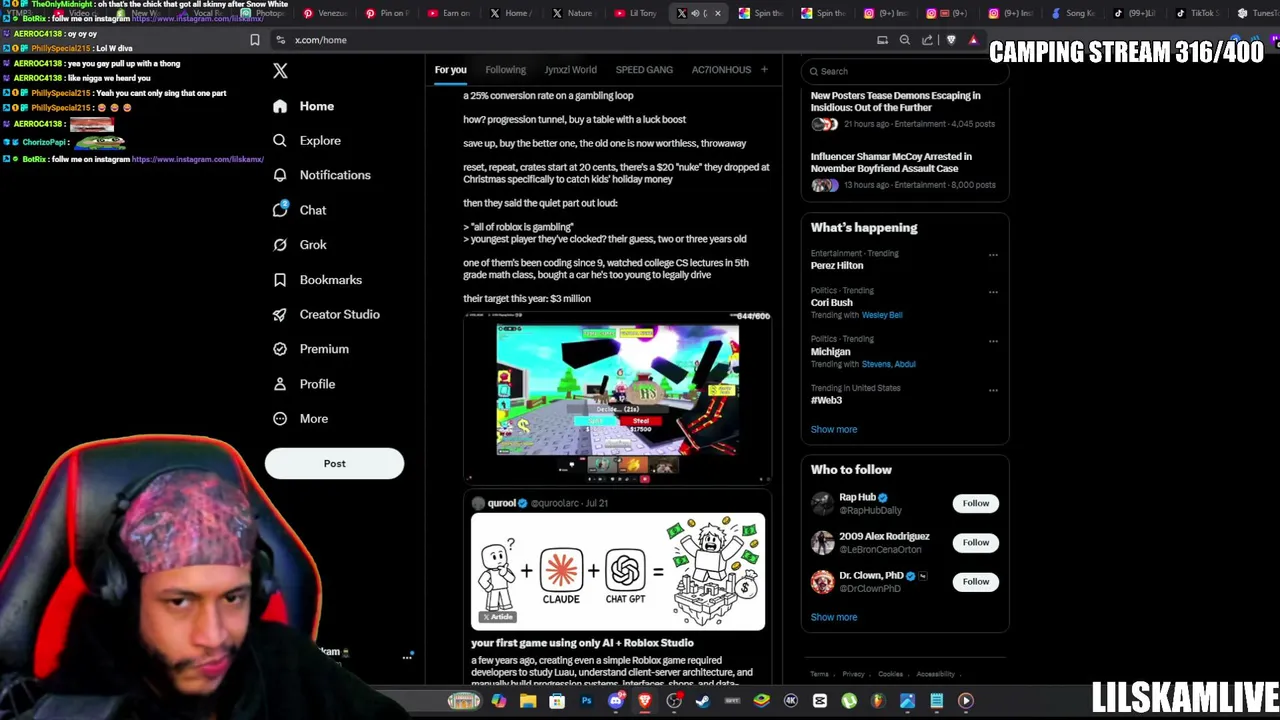This screenshot has width=1280, height=720.
Task: Open options for #Web3 trend
Action: [x=993, y=390]
